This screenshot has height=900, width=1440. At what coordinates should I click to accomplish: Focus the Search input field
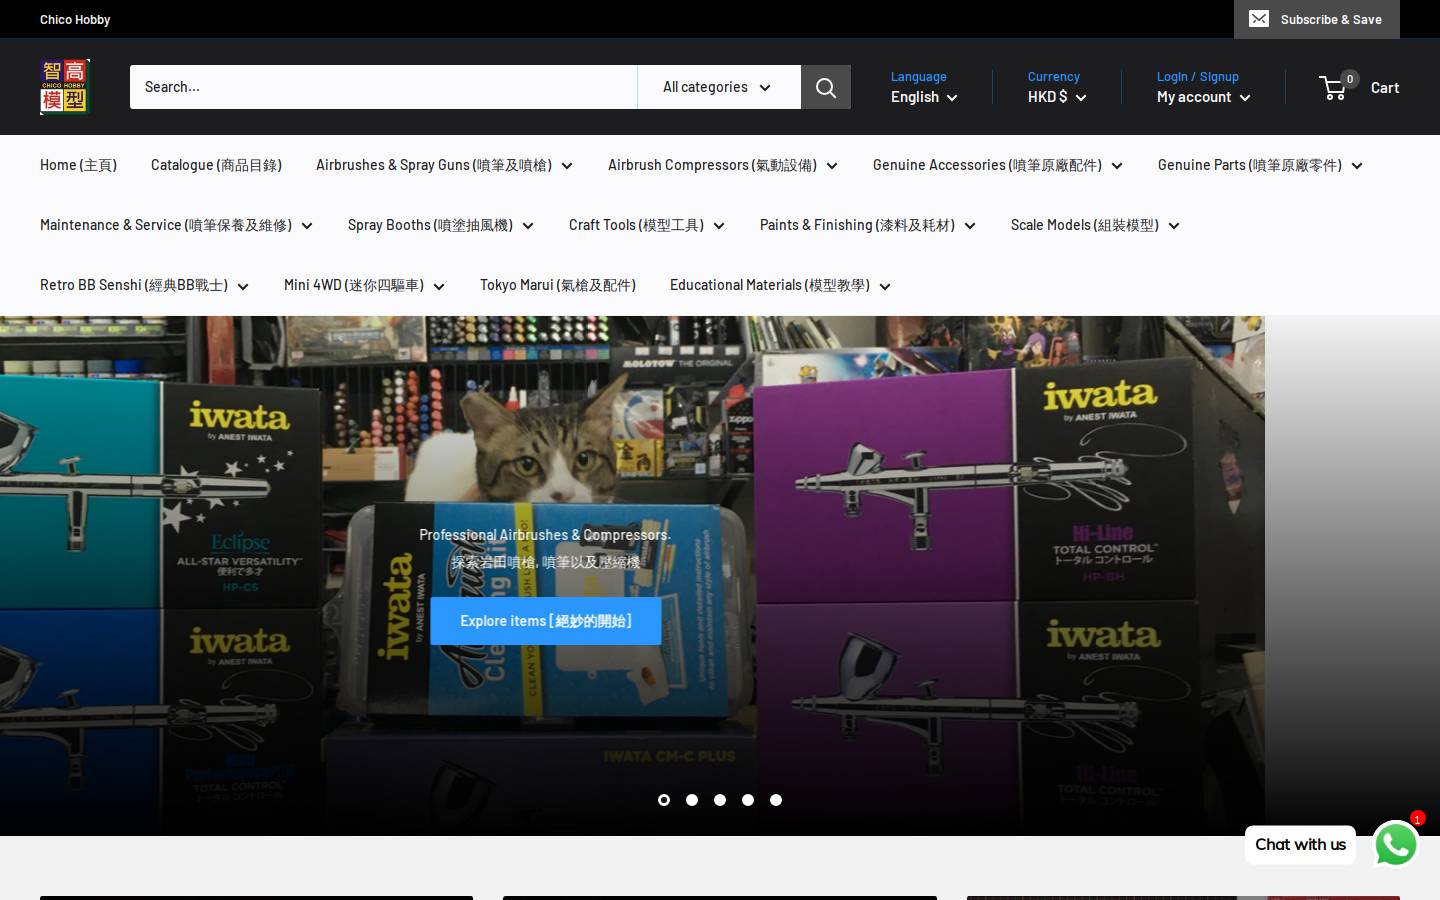click(383, 87)
